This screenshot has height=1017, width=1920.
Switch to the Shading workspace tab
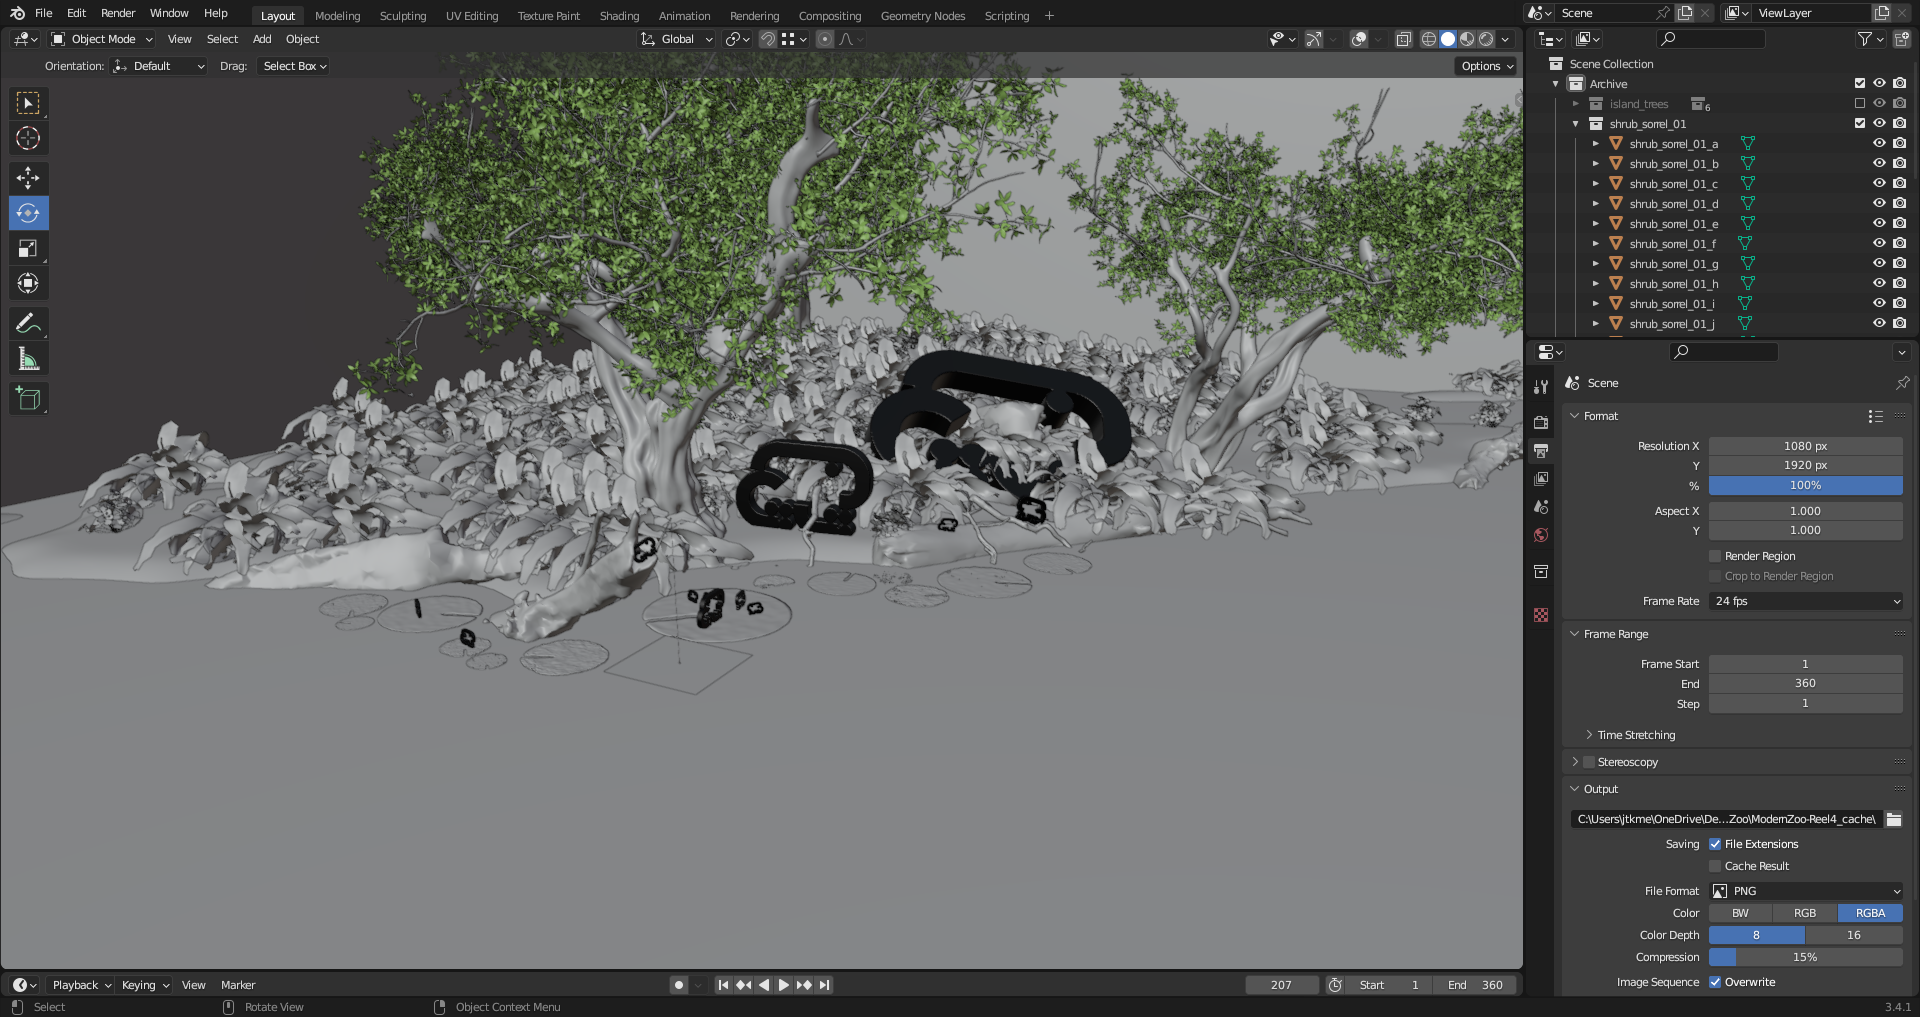coord(619,16)
